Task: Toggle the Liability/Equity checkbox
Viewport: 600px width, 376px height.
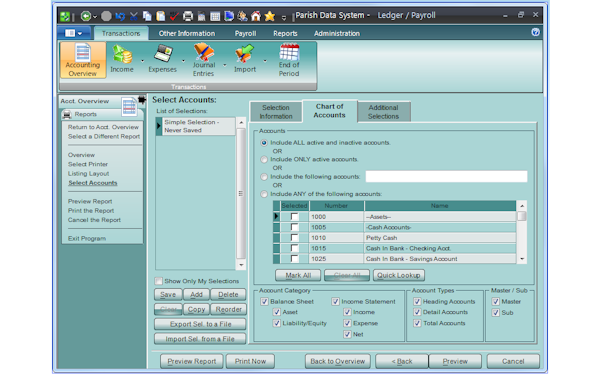Action: 277,323
